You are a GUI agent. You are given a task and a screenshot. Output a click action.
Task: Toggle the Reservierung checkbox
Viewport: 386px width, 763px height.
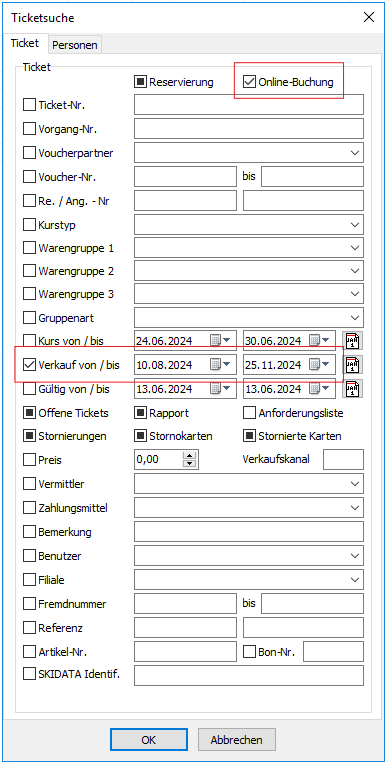[141, 82]
